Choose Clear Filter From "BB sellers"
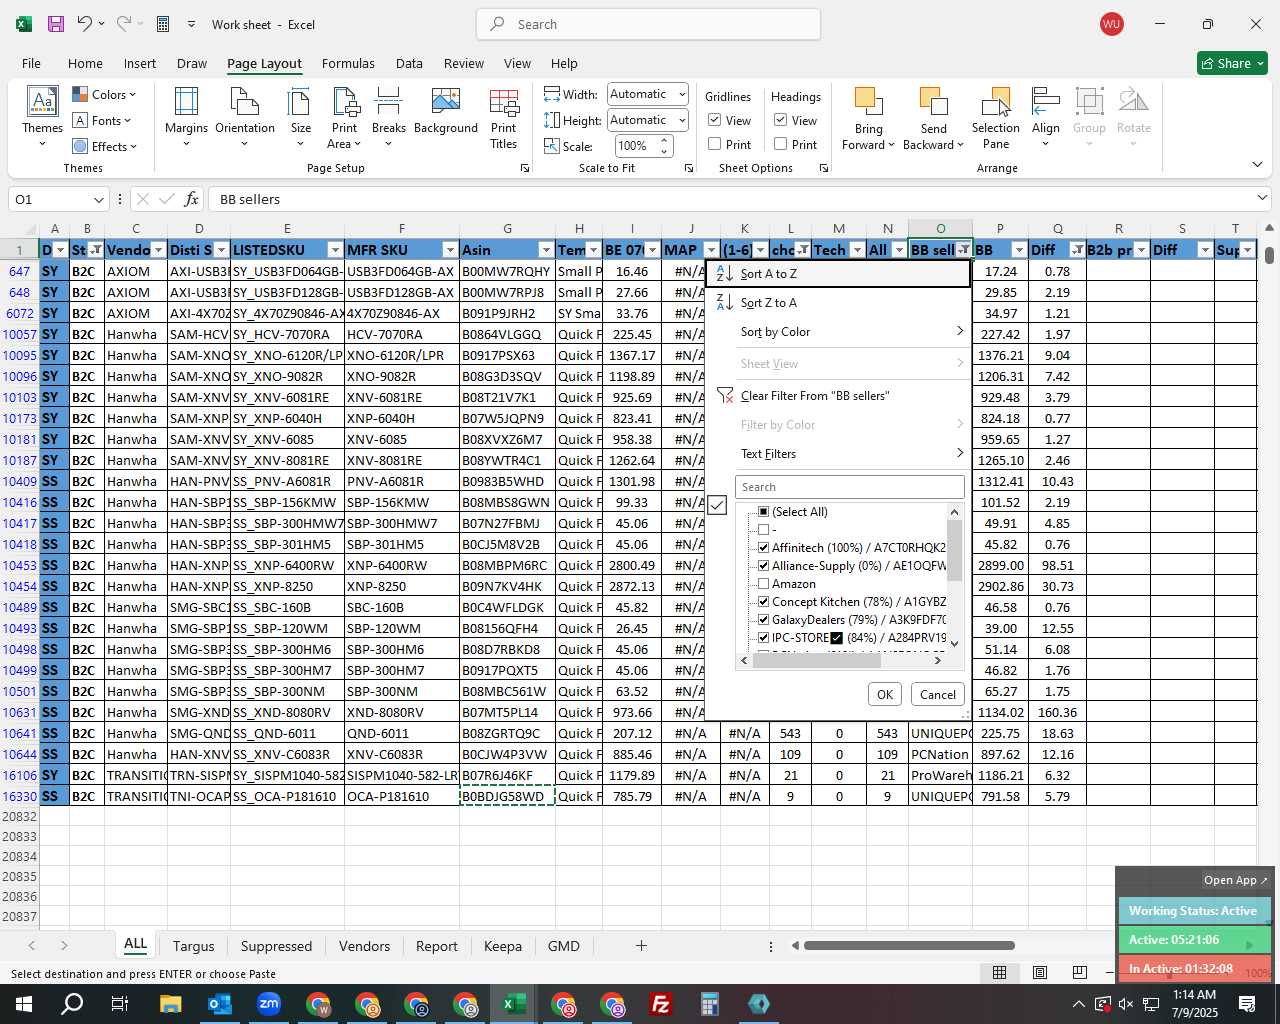The height and width of the screenshot is (1024, 1280). pos(838,396)
